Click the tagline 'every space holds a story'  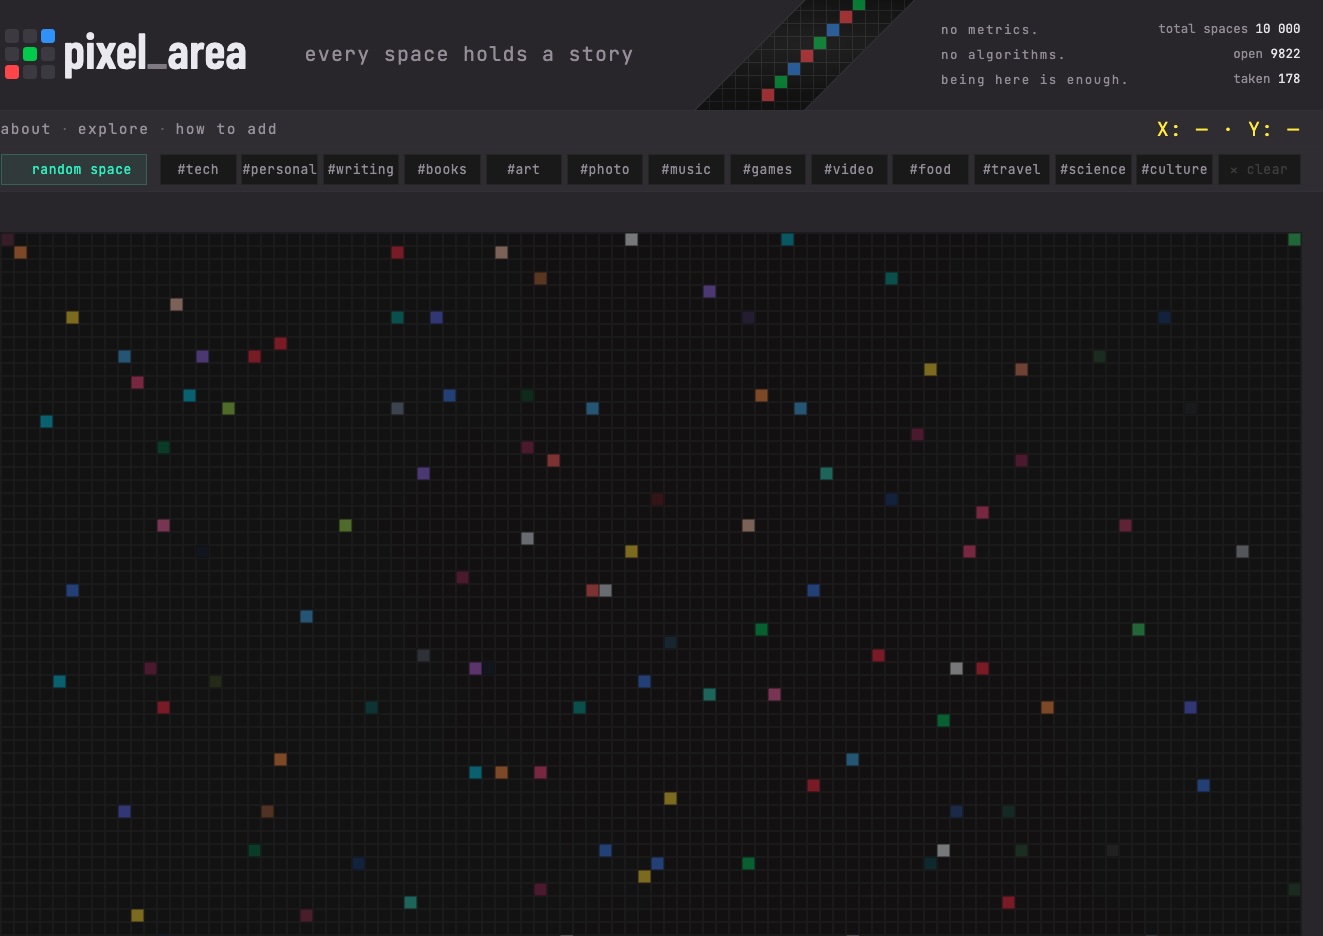[469, 54]
